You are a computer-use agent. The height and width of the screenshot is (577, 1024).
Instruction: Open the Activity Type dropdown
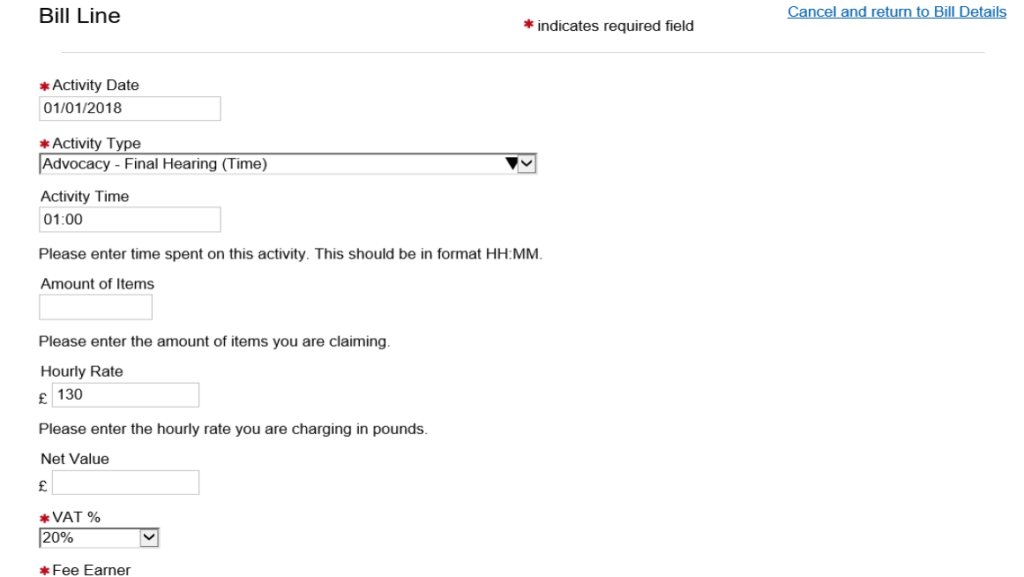[288, 164]
